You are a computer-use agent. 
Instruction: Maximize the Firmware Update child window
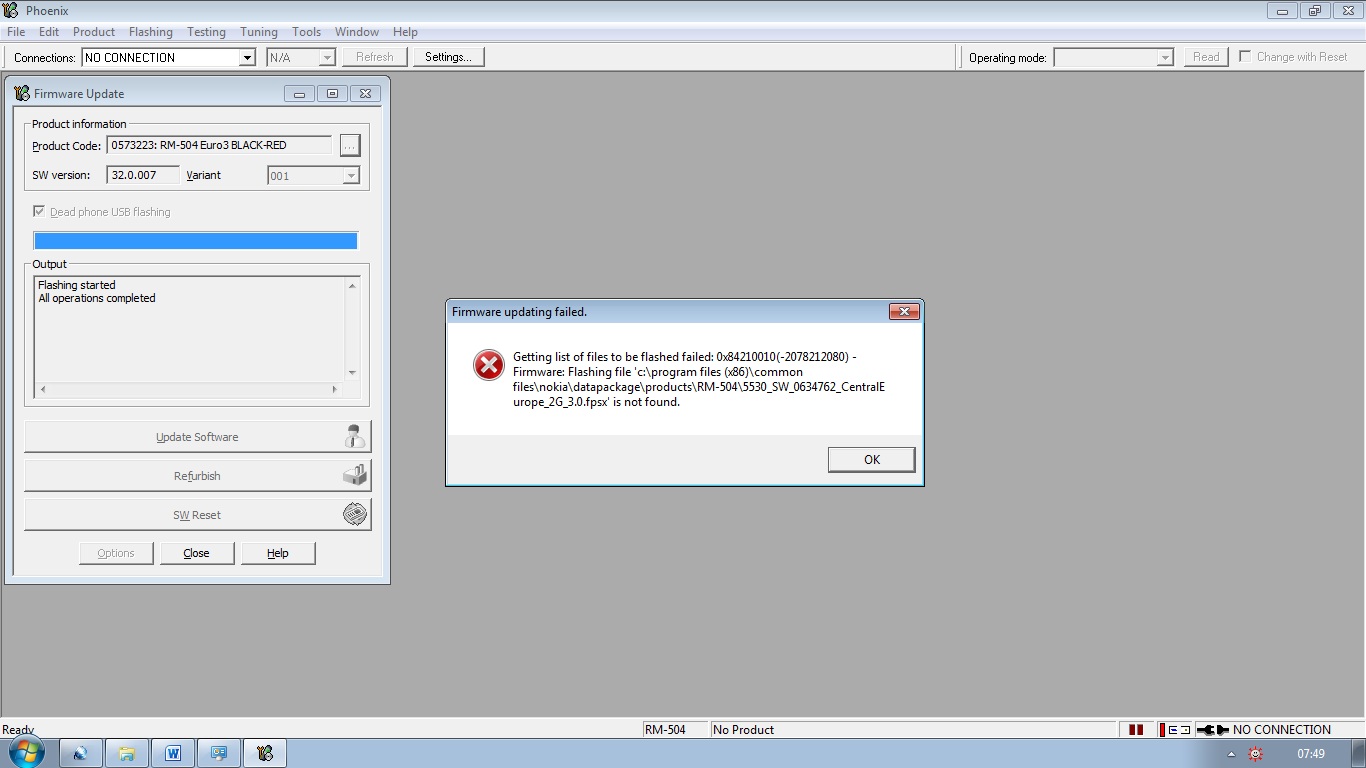coord(332,93)
